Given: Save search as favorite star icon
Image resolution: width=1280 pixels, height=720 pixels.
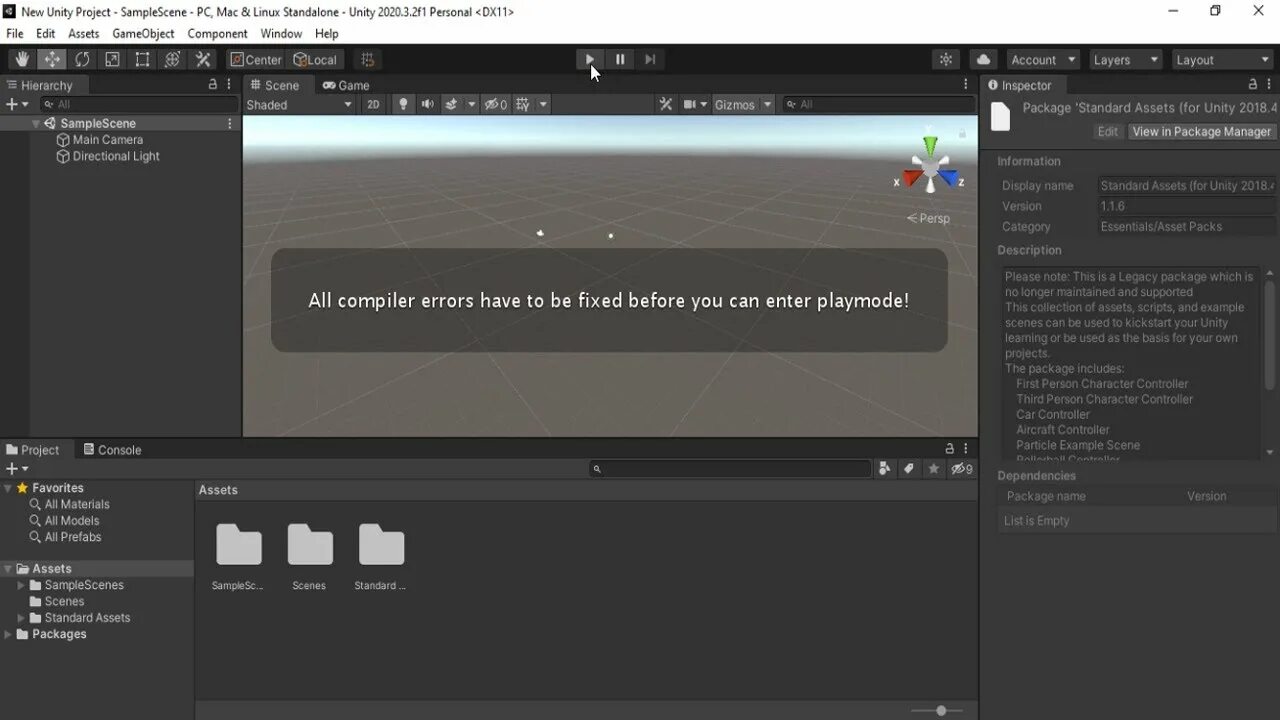Looking at the screenshot, I should pyautogui.click(x=933, y=469).
